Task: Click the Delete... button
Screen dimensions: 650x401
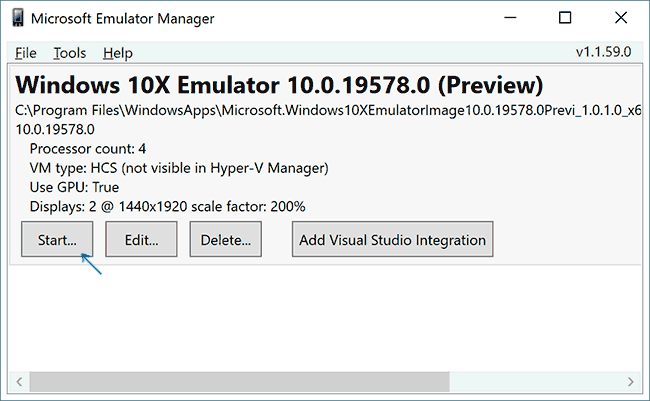Action: point(225,240)
